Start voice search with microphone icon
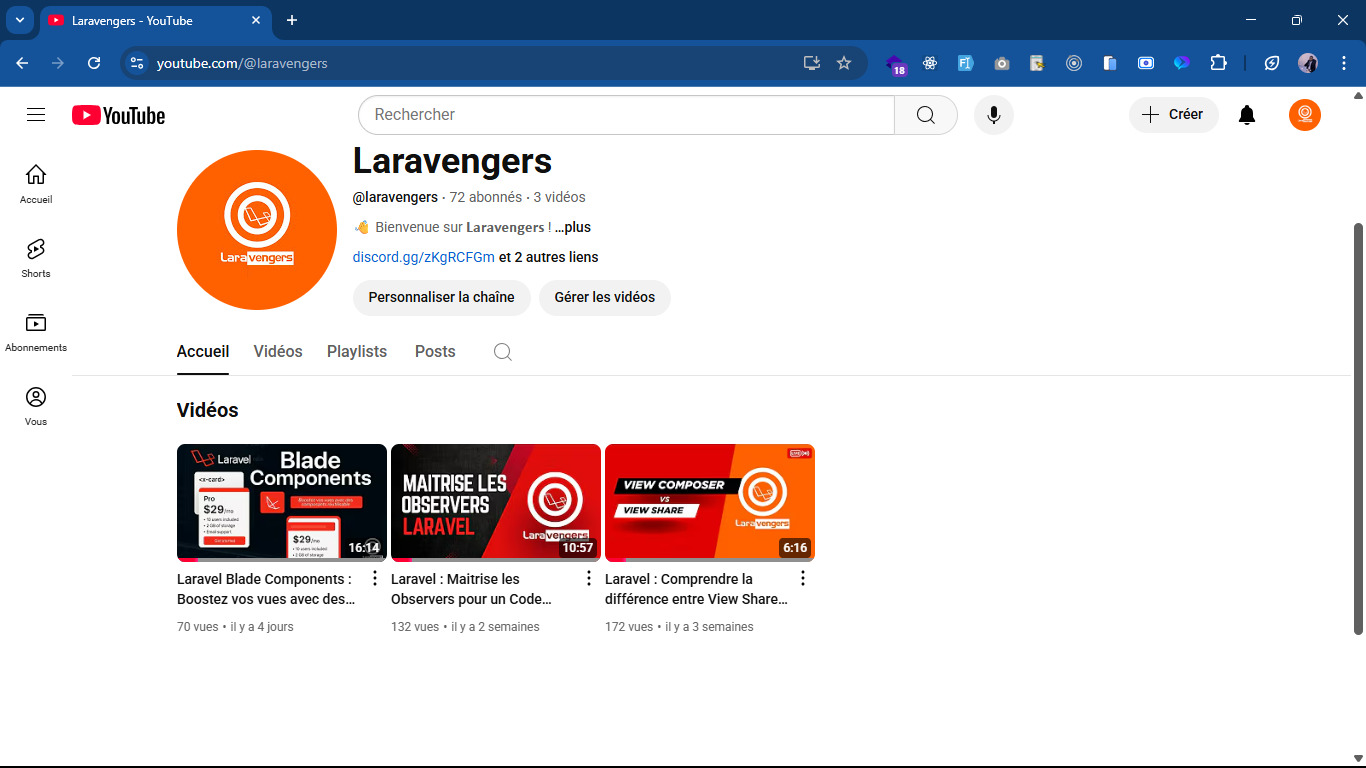1366x768 pixels. pos(994,115)
